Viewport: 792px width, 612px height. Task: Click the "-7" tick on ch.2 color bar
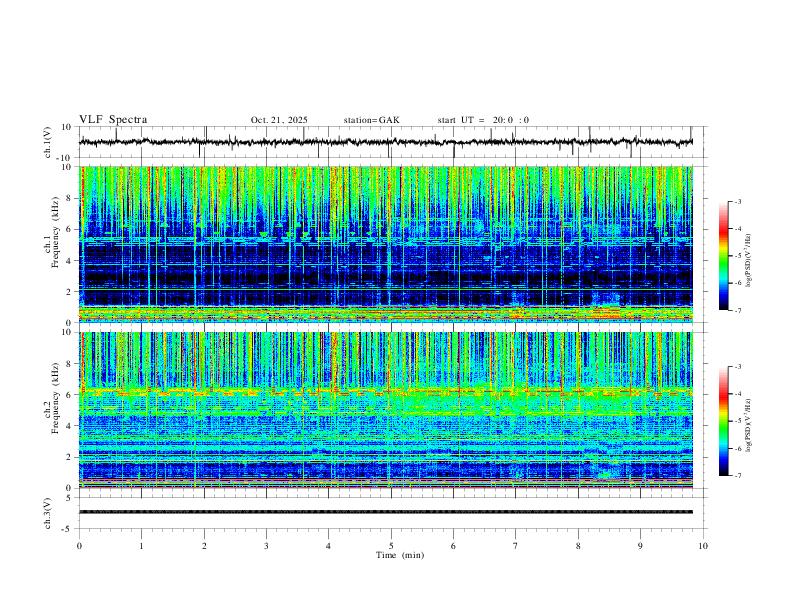tap(738, 475)
